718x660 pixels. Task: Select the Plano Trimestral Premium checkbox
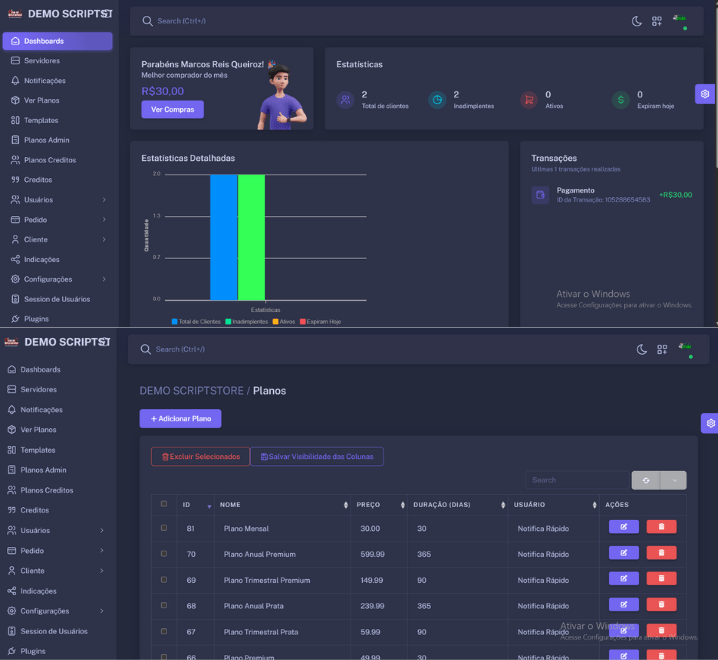click(x=164, y=580)
